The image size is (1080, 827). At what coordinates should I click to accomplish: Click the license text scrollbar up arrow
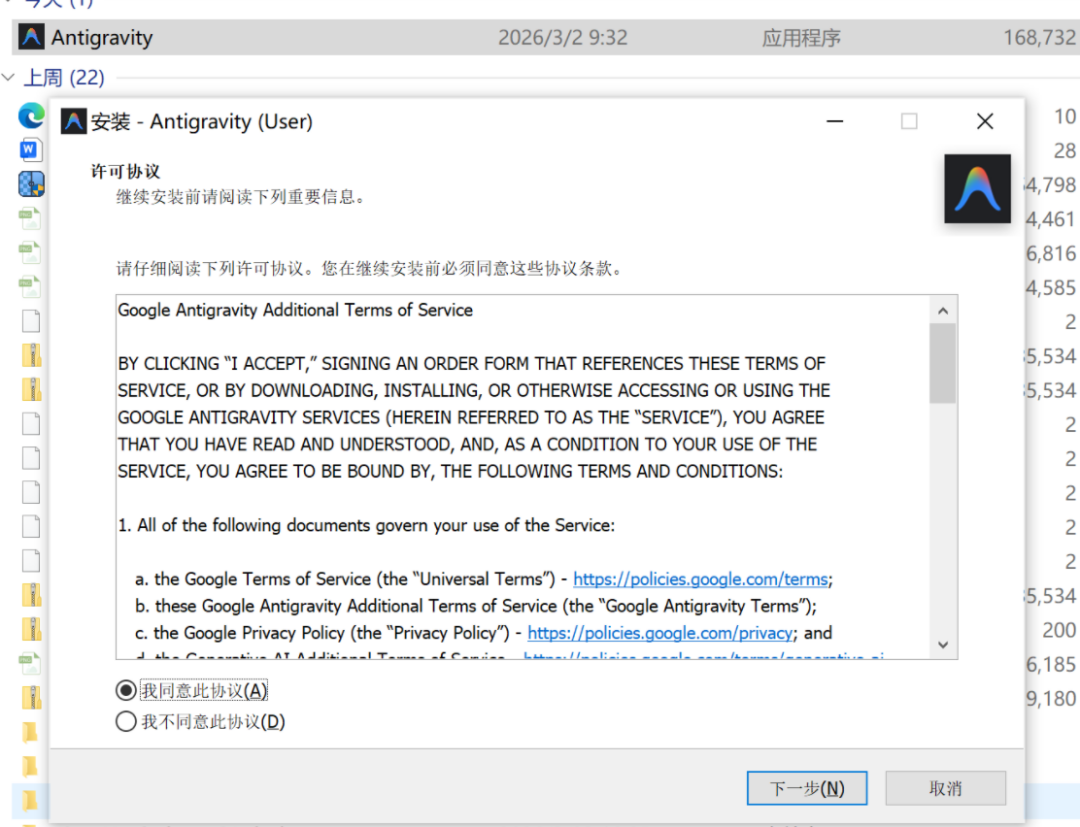(x=942, y=311)
